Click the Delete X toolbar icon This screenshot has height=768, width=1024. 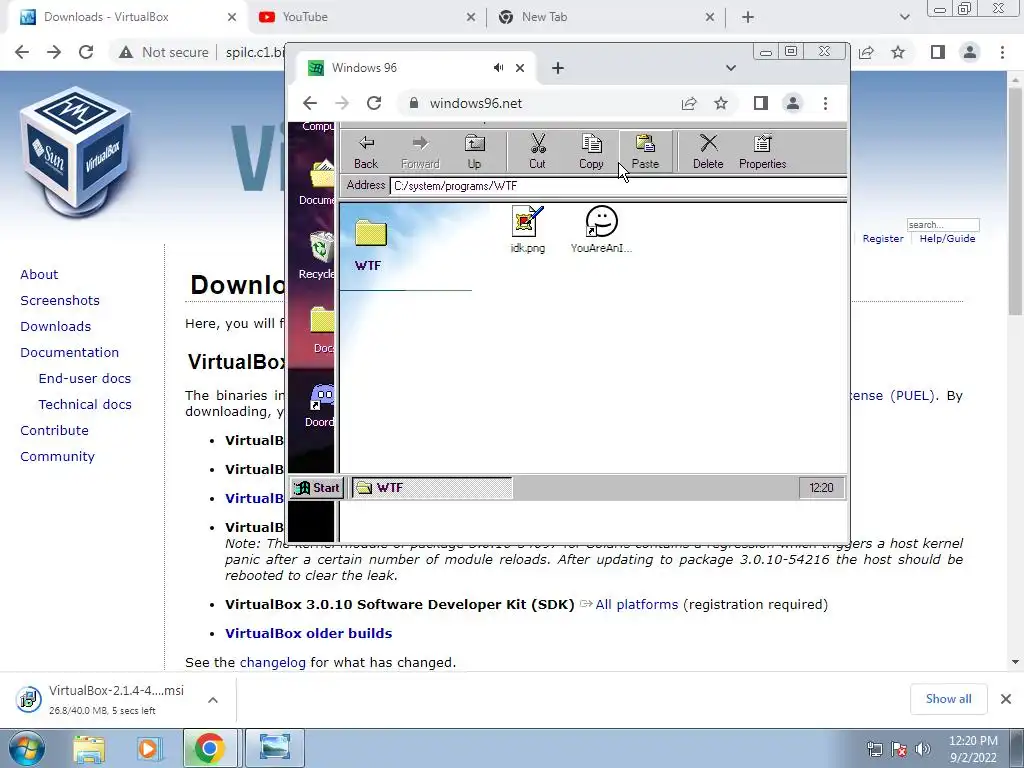708,152
